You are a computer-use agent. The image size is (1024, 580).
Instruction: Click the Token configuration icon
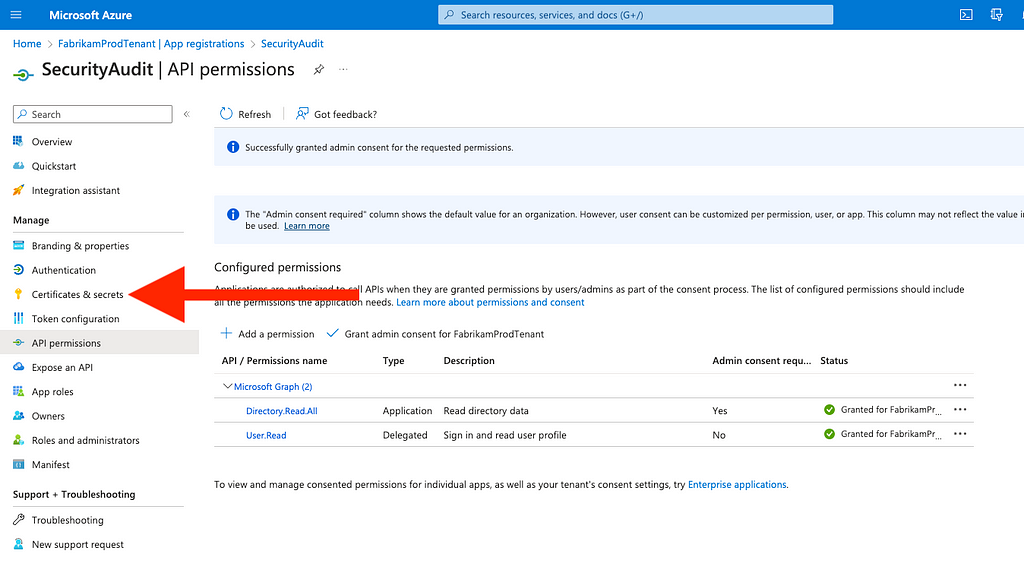(18, 318)
